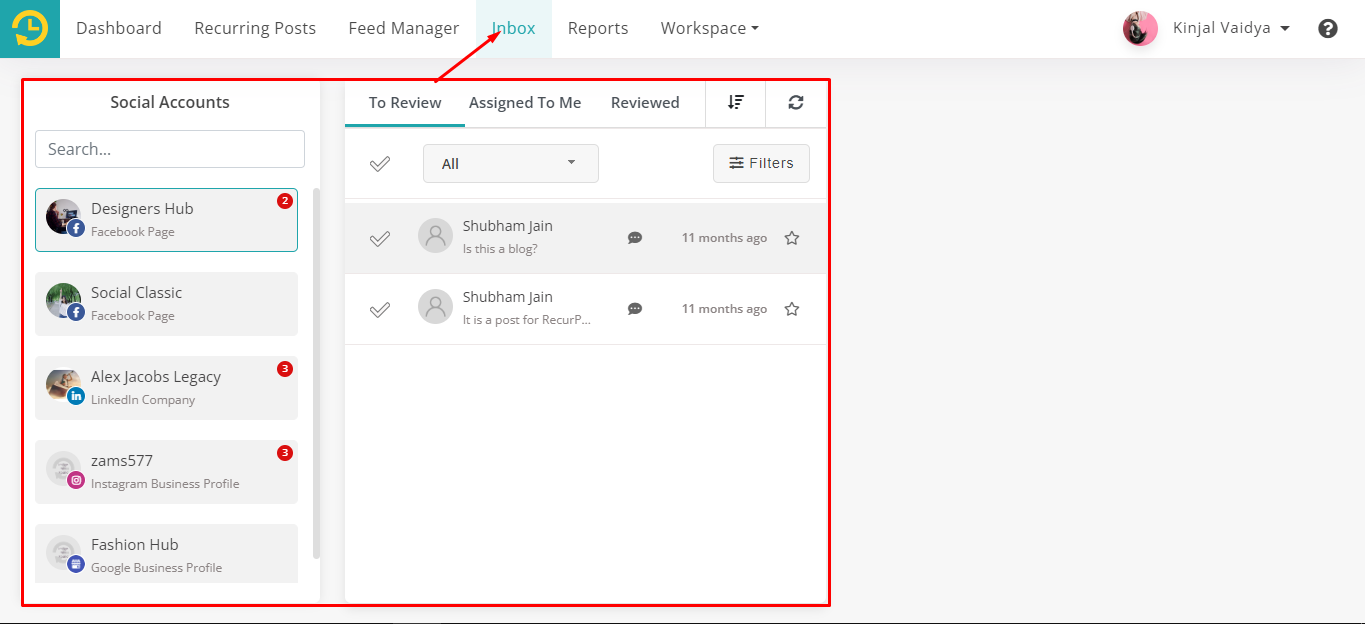
Task: Select the Social Classic Facebook Page account
Action: (166, 303)
